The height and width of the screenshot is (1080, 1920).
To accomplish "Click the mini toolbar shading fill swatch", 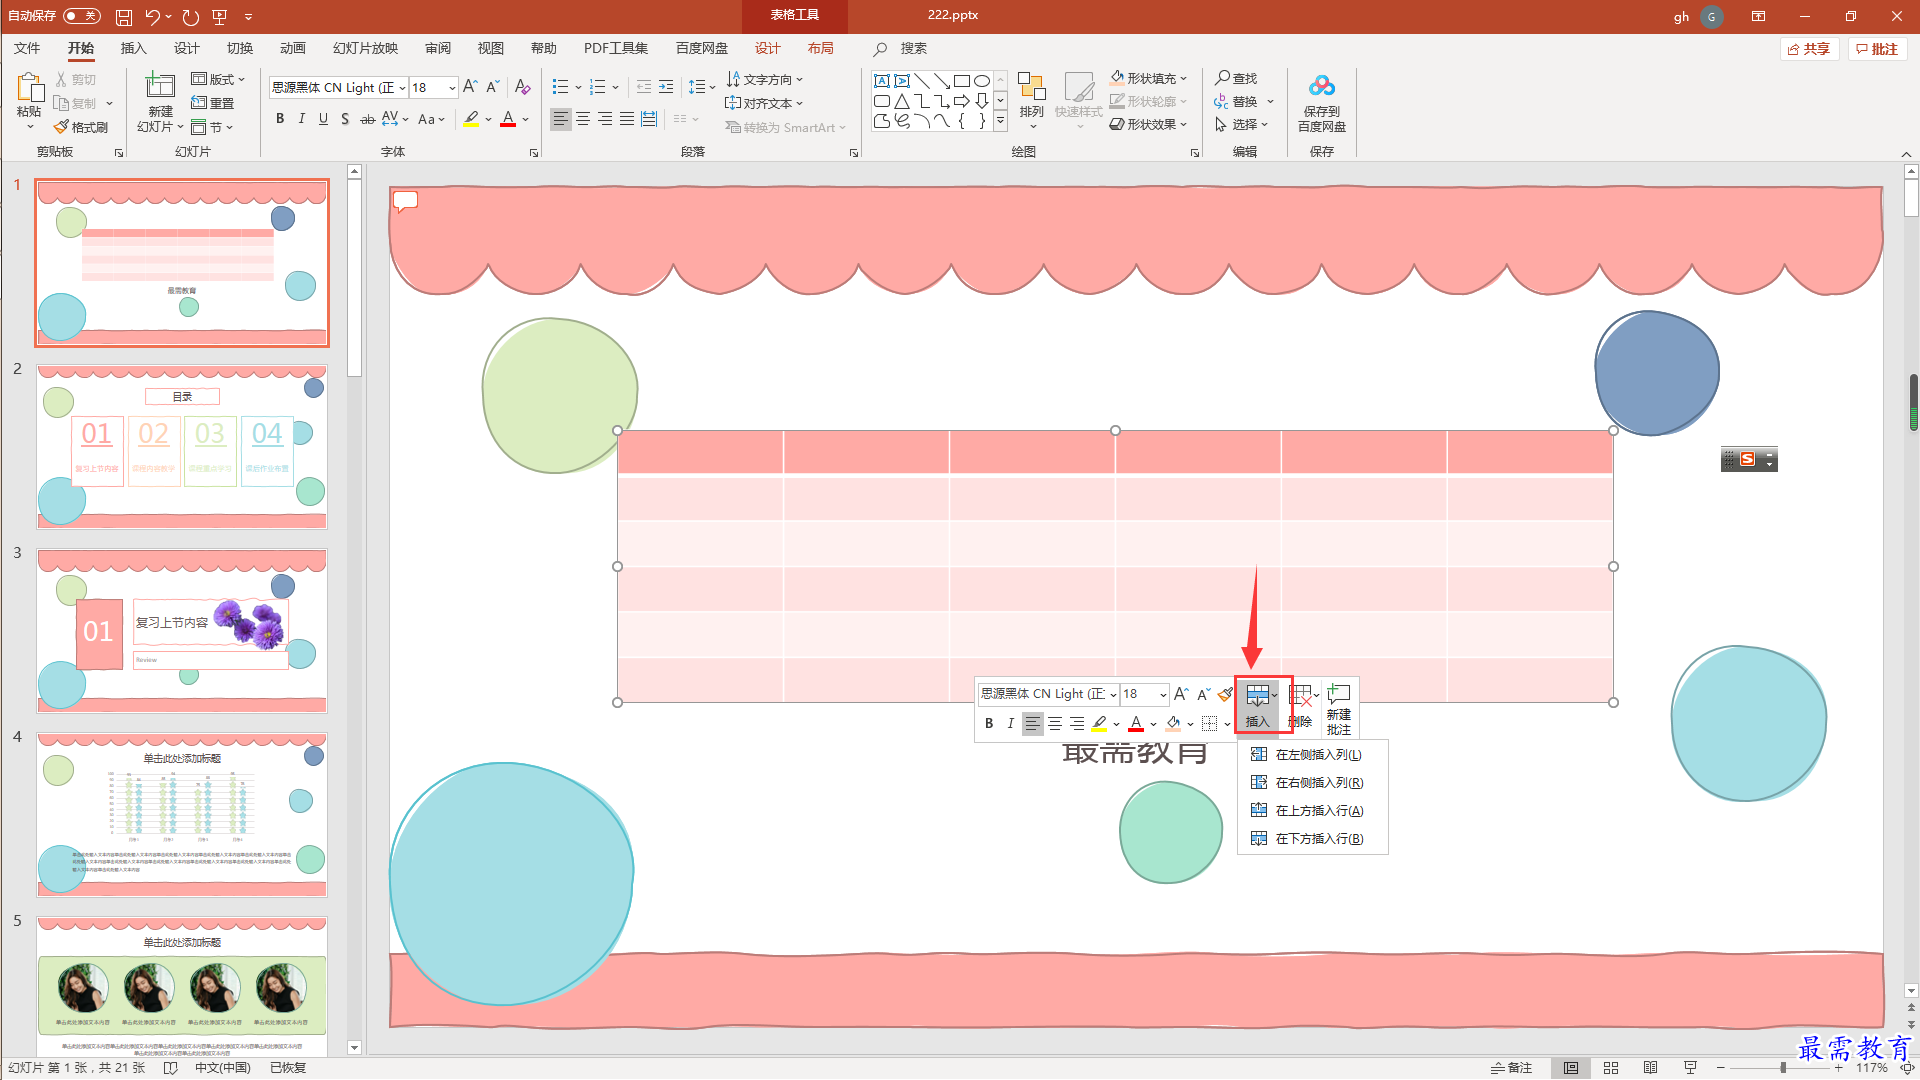I will 1173,723.
